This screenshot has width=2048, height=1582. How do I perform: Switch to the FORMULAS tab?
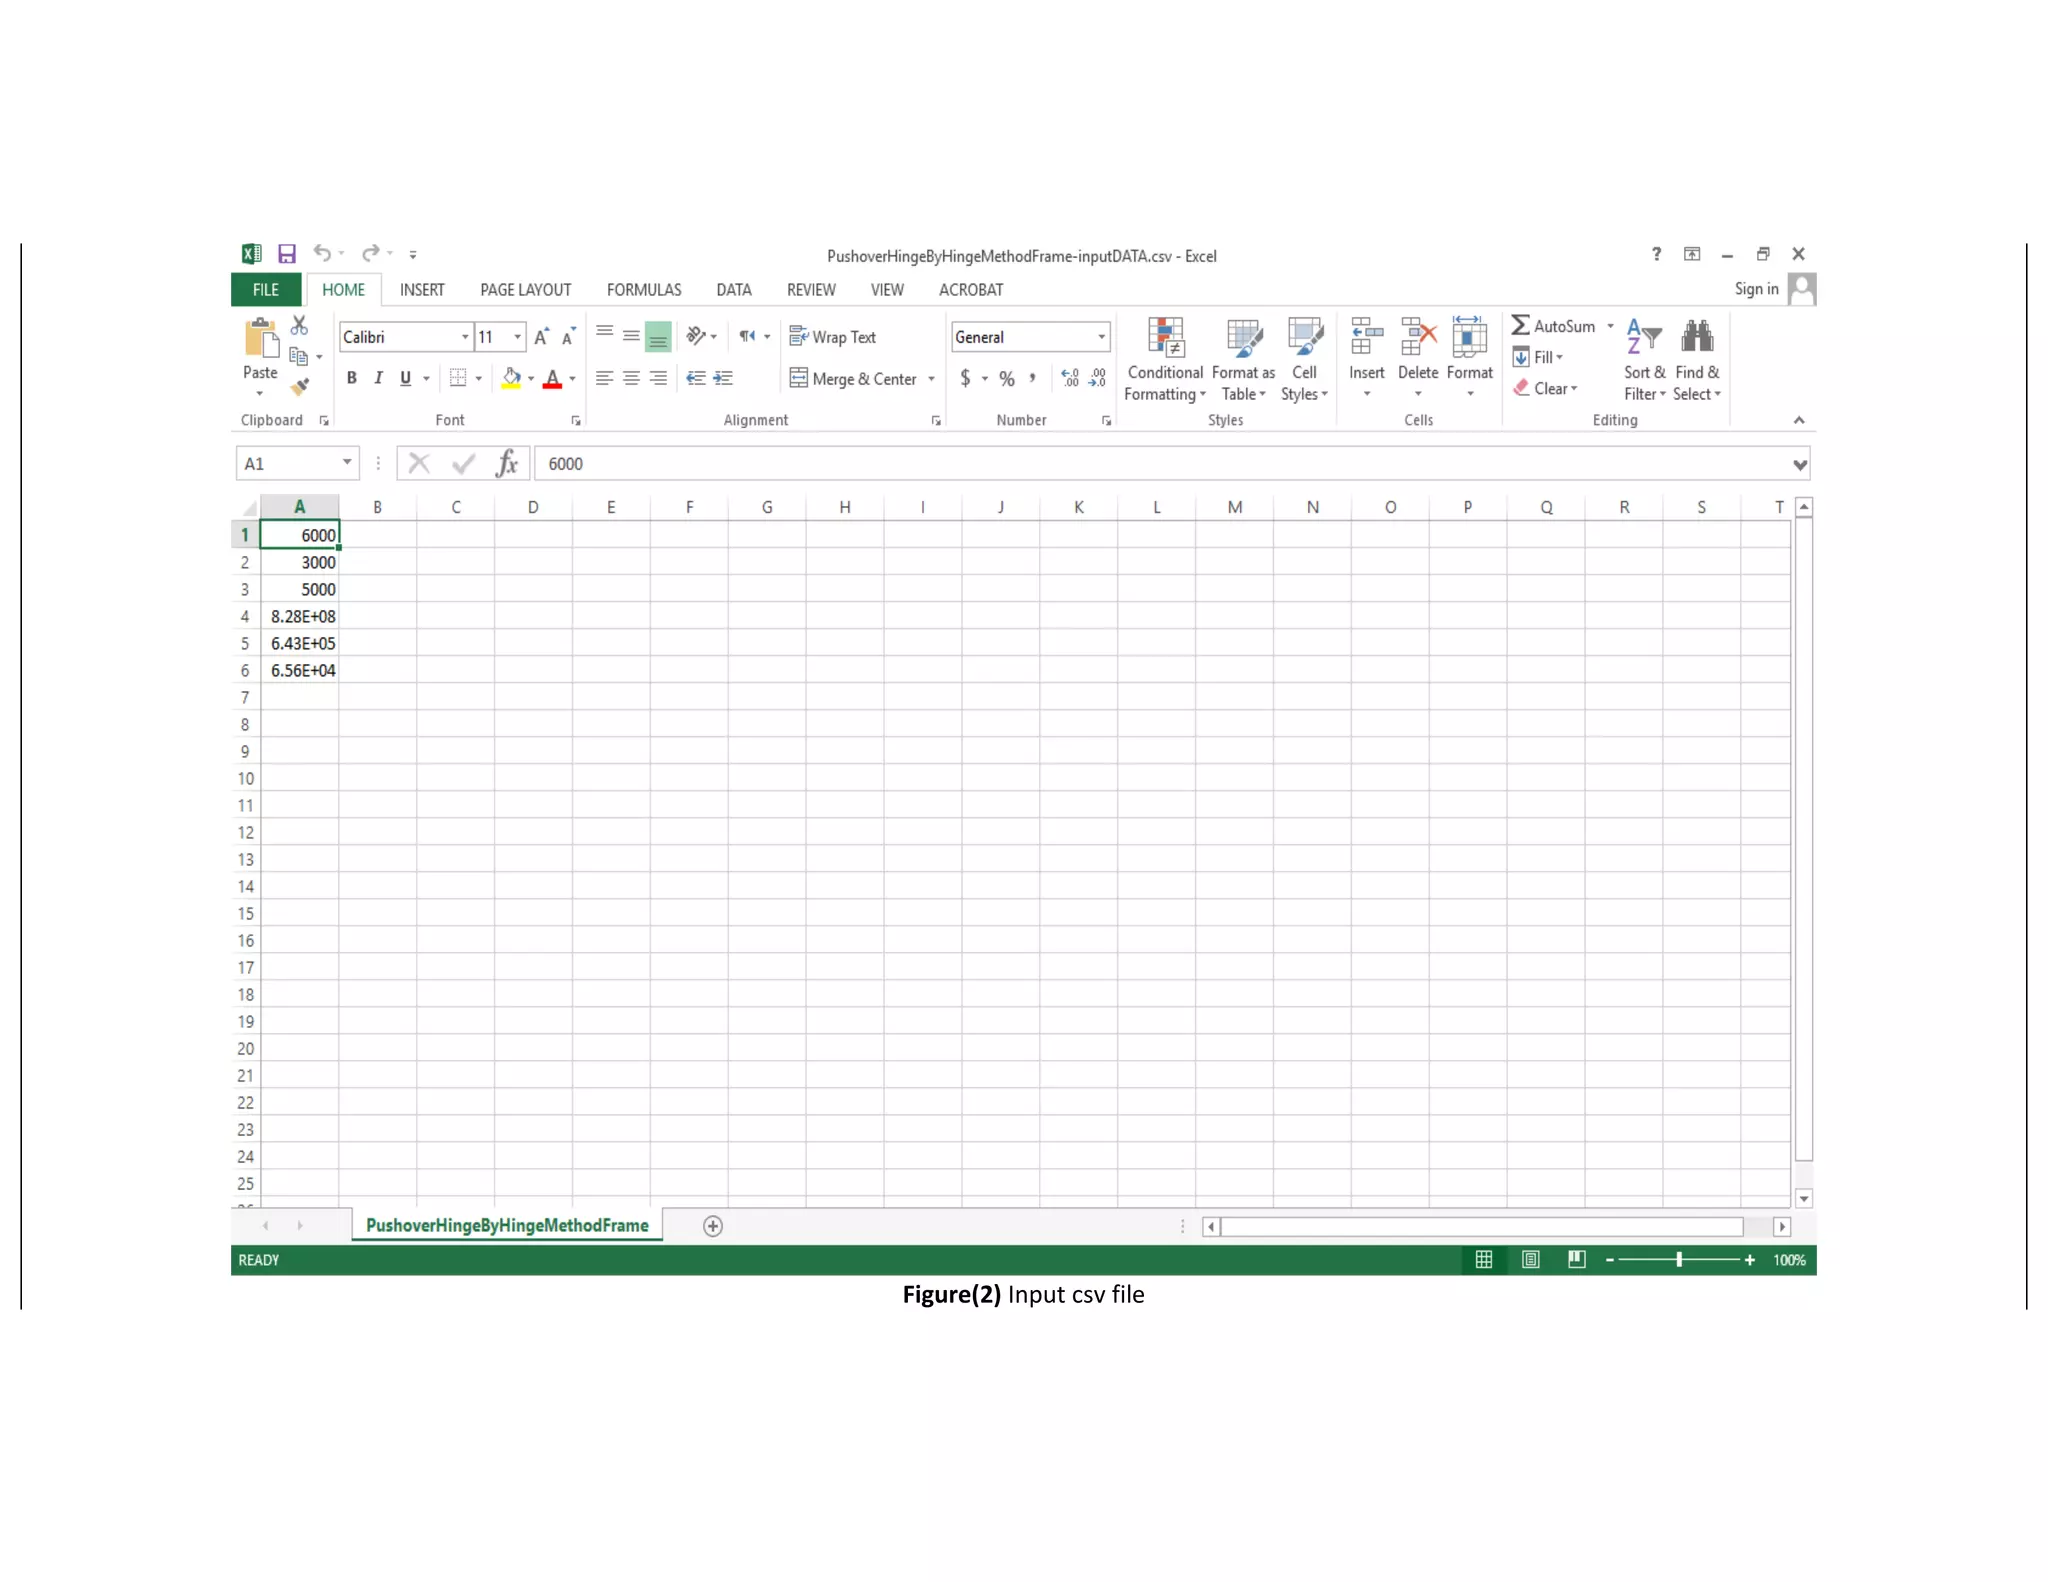(644, 290)
